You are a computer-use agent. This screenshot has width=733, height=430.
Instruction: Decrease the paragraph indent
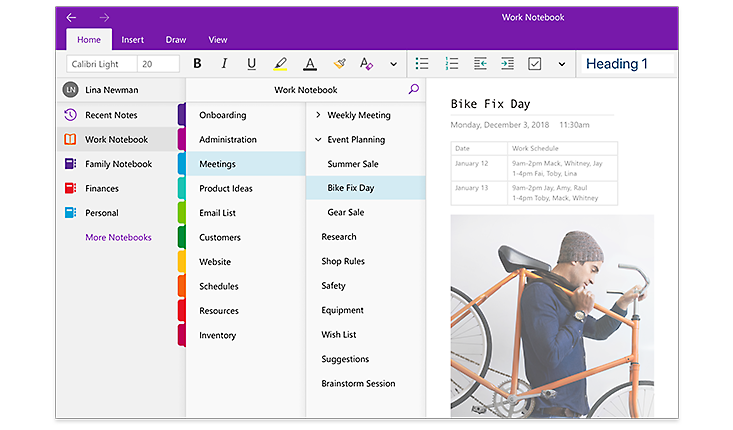480,64
